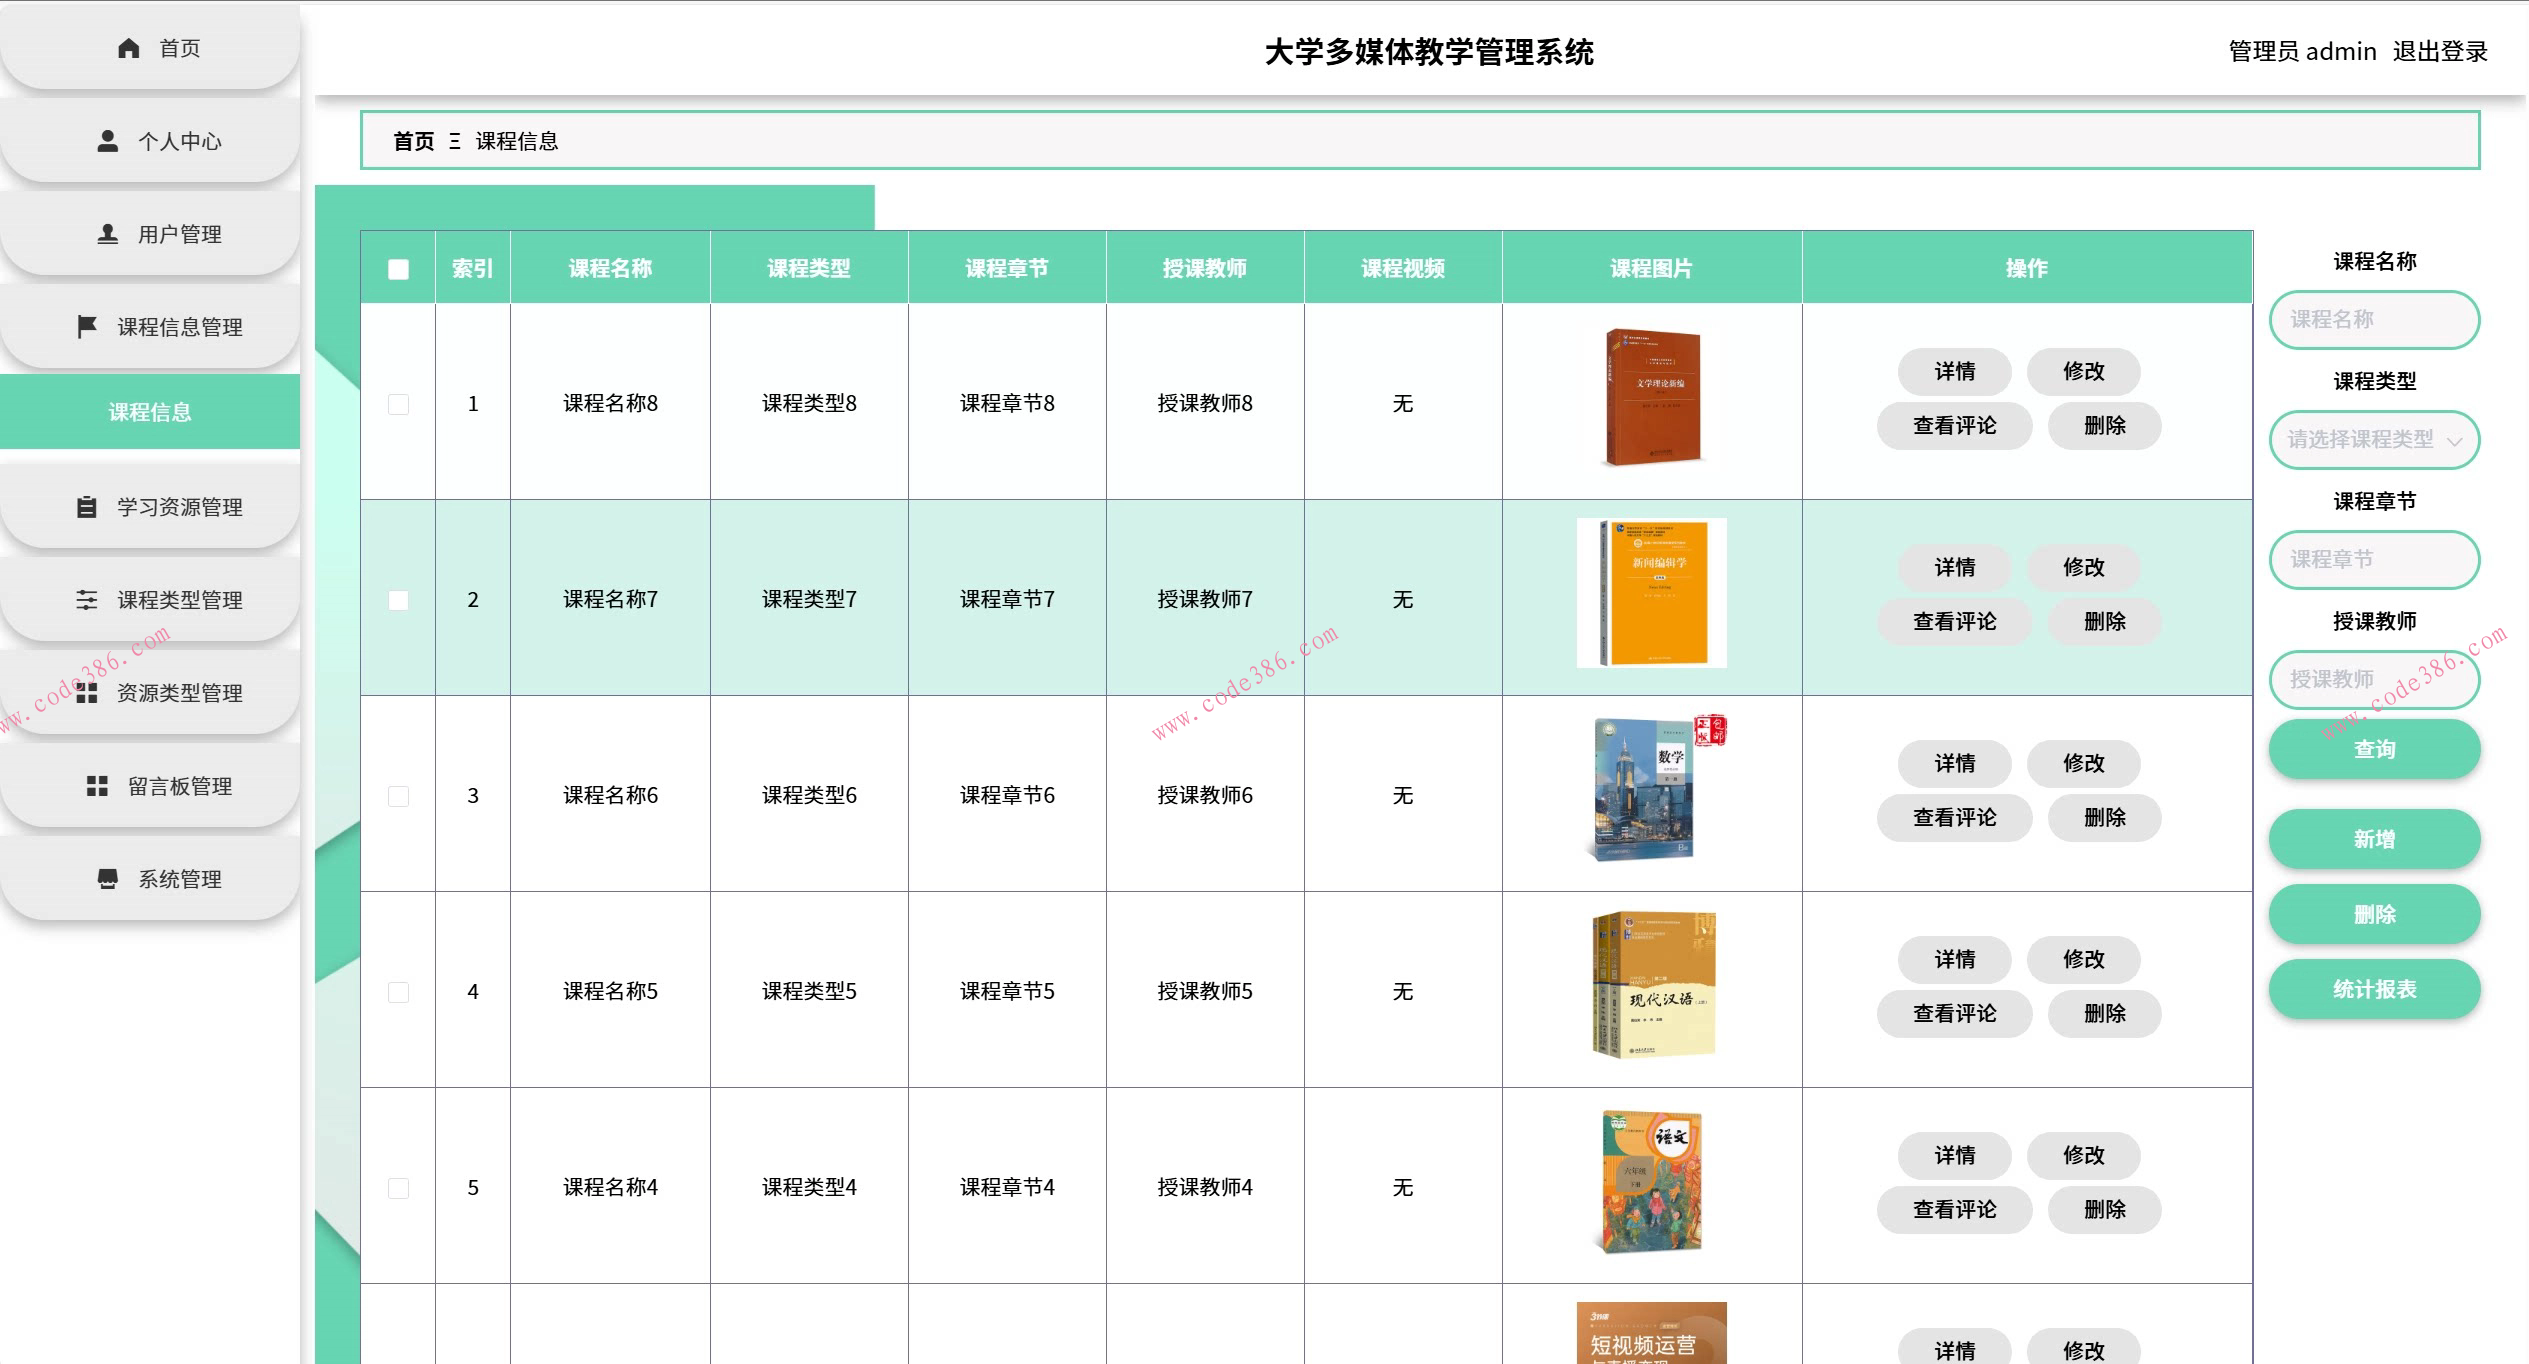Click the 用户管理 user icon
Screen dimensions: 2529x1364
click(106, 232)
